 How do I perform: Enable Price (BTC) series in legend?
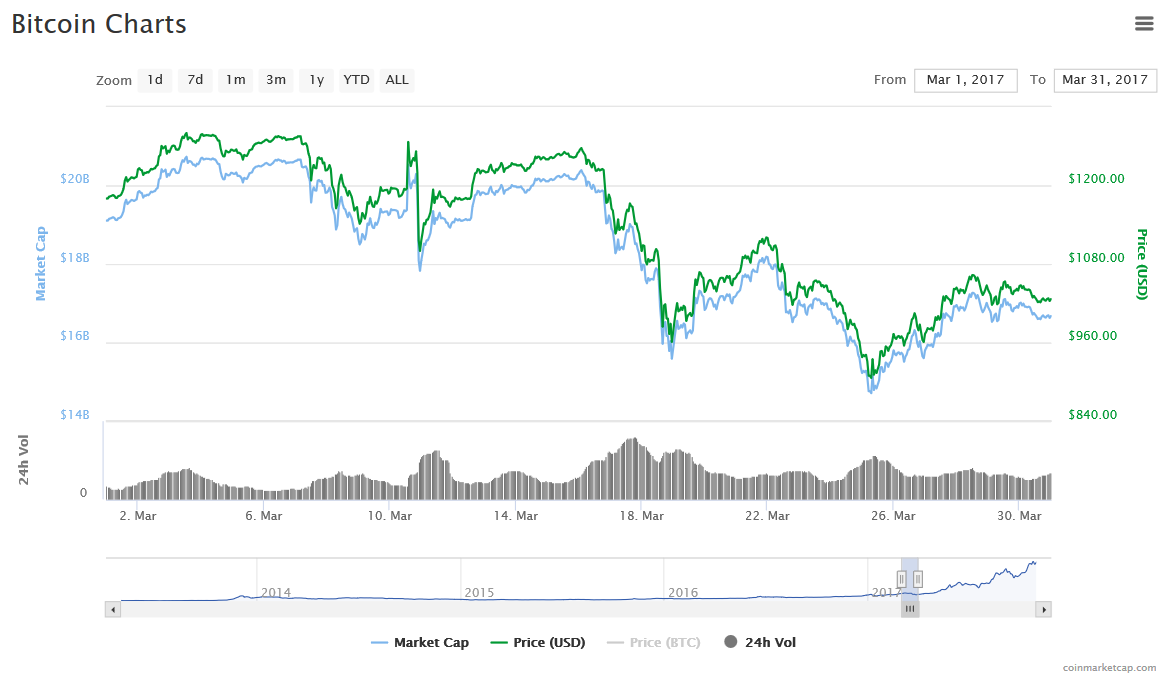[x=654, y=642]
